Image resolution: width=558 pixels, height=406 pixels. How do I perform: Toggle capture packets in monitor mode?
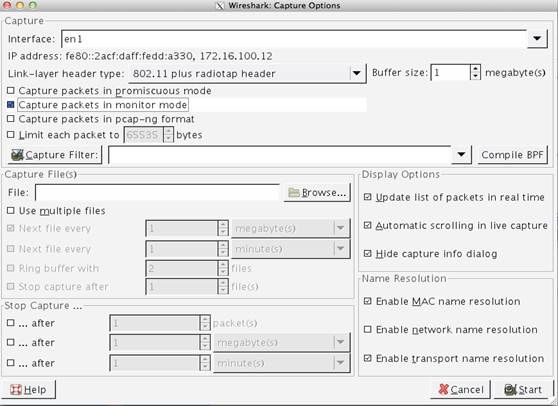11,105
